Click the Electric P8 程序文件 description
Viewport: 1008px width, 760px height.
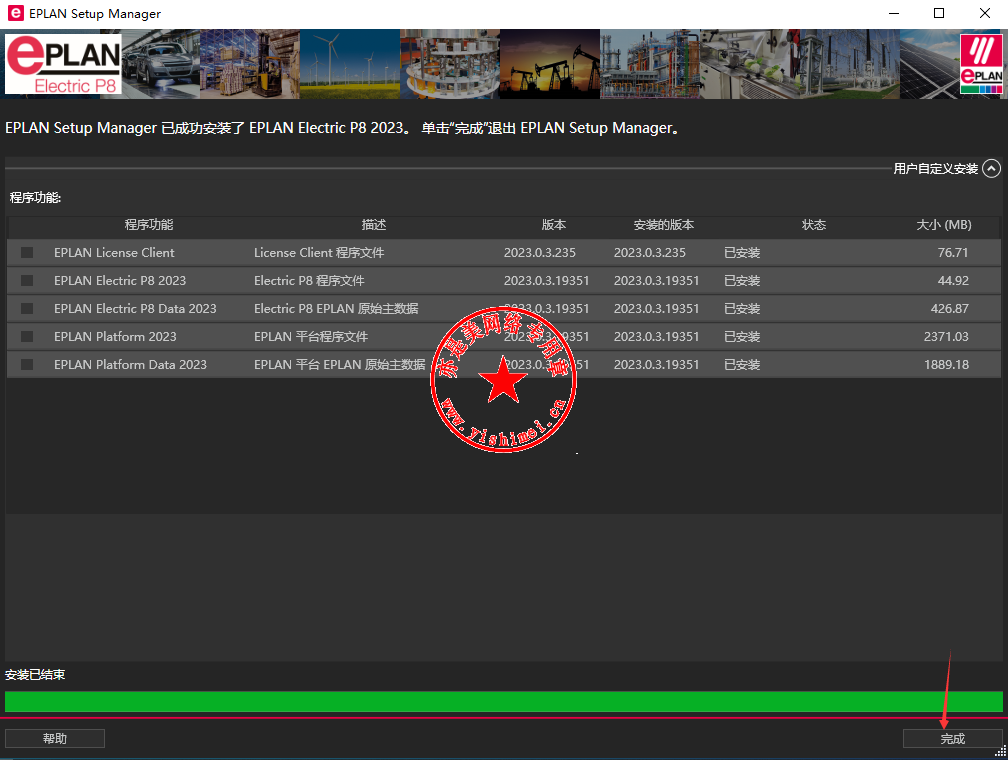pos(309,280)
